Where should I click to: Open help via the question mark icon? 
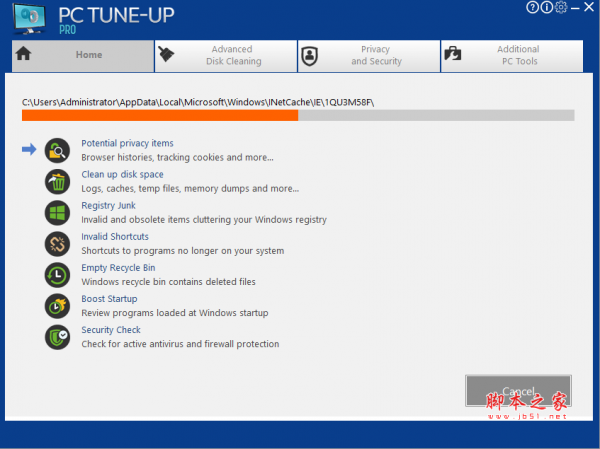(532, 7)
